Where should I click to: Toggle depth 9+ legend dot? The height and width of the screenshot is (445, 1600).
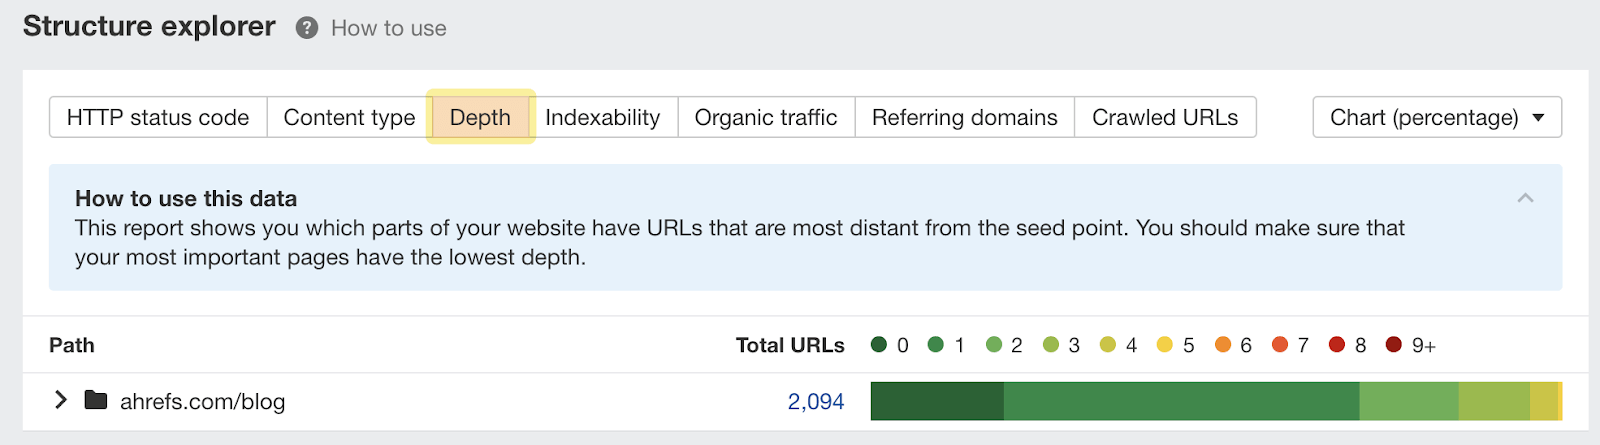click(1394, 344)
